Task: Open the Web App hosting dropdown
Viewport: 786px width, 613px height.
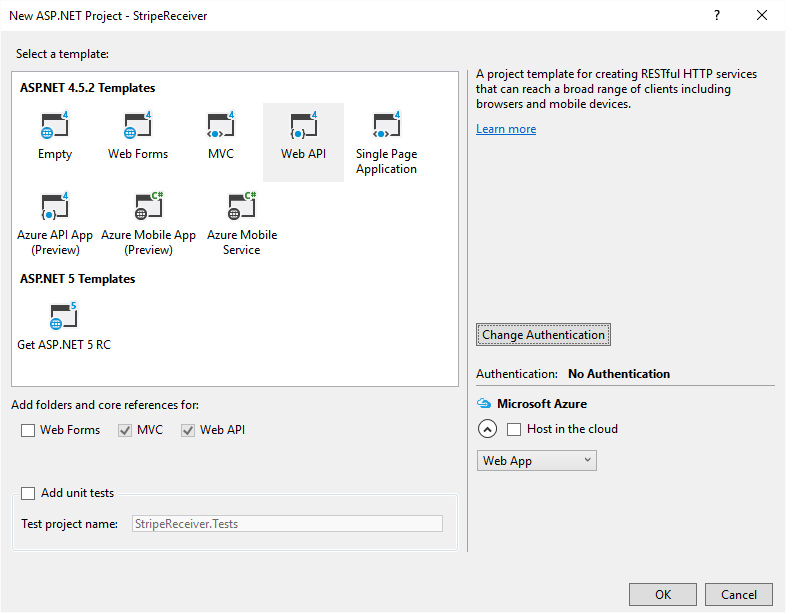Action: (536, 461)
